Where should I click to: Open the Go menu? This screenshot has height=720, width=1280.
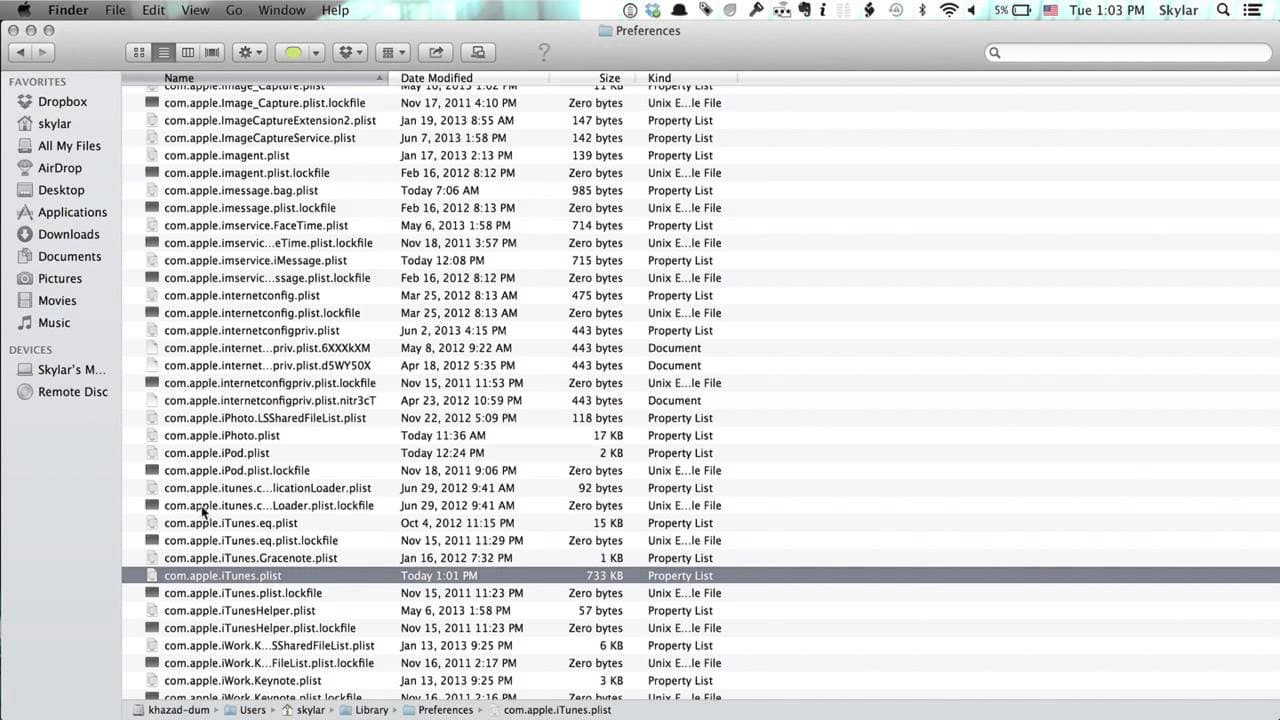(x=234, y=10)
